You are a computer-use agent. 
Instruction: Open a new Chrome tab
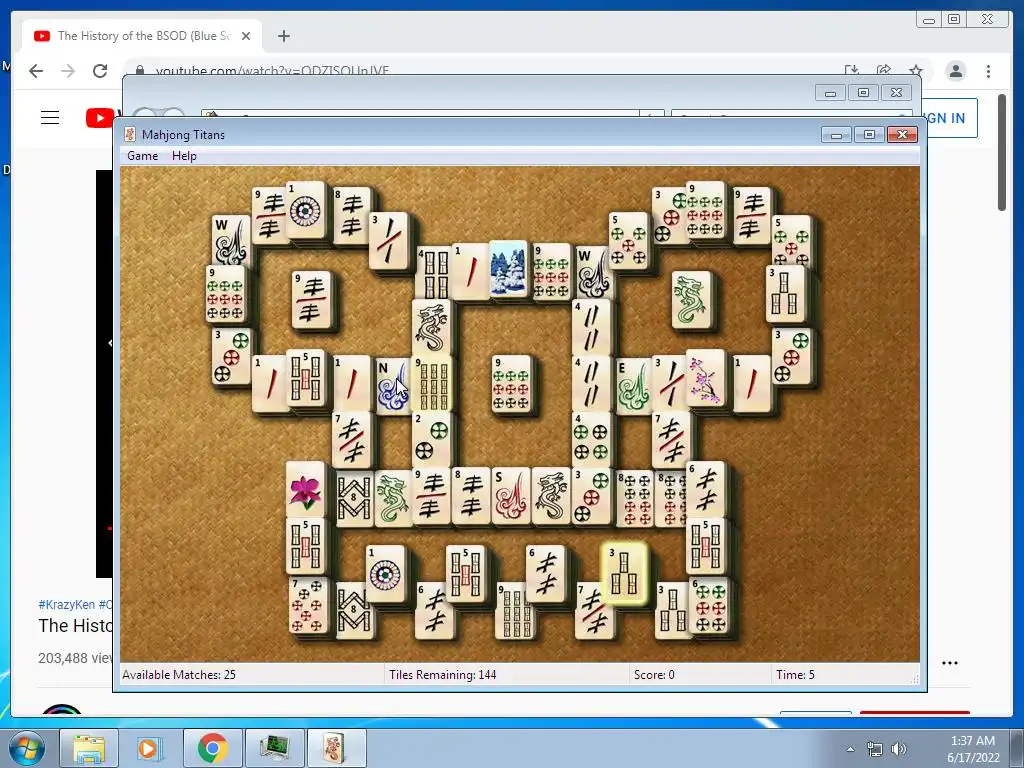click(283, 36)
